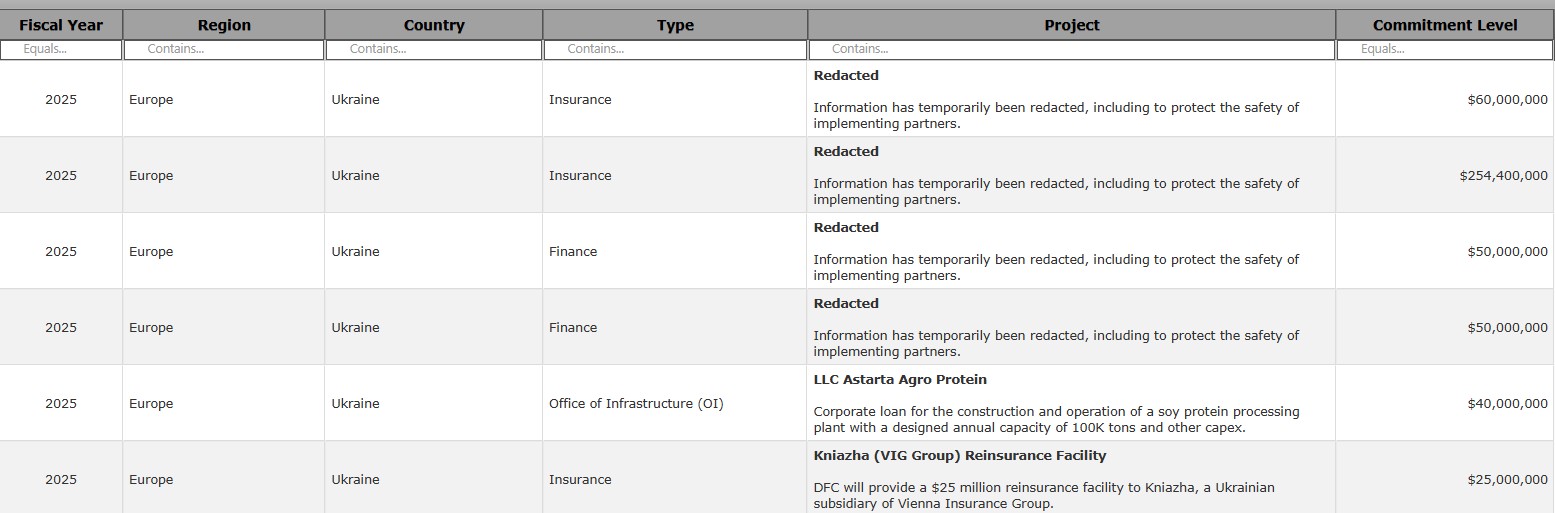Viewport: 1555px width, 513px height.
Task: Click the Commitment Level filter field
Action: point(1444,49)
